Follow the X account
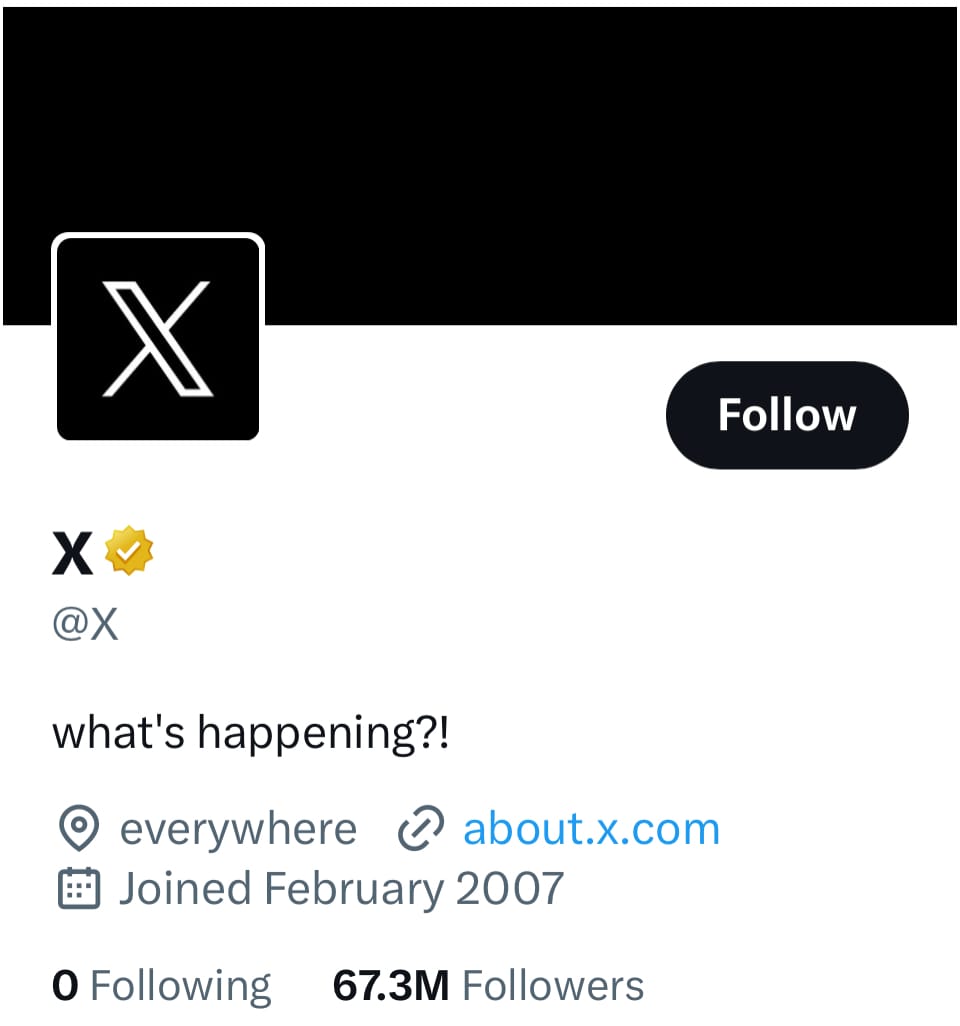960x1026 pixels. tap(787, 415)
